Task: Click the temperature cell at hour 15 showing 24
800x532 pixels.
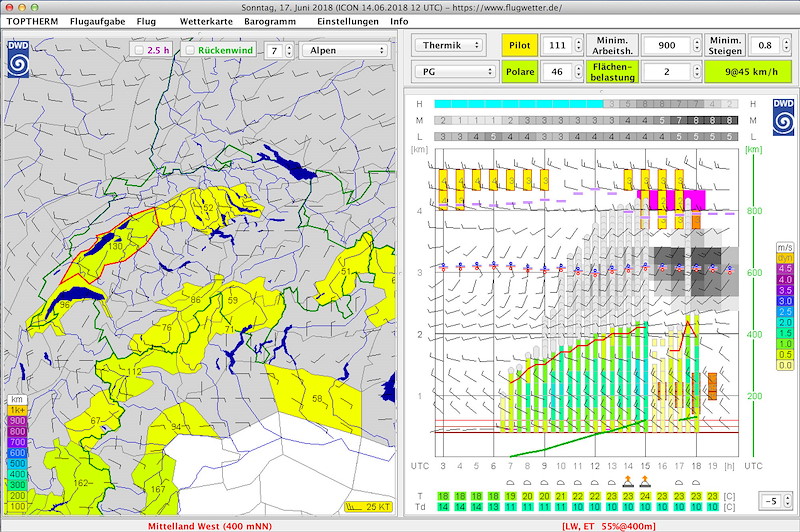Action: pyautogui.click(x=645, y=496)
